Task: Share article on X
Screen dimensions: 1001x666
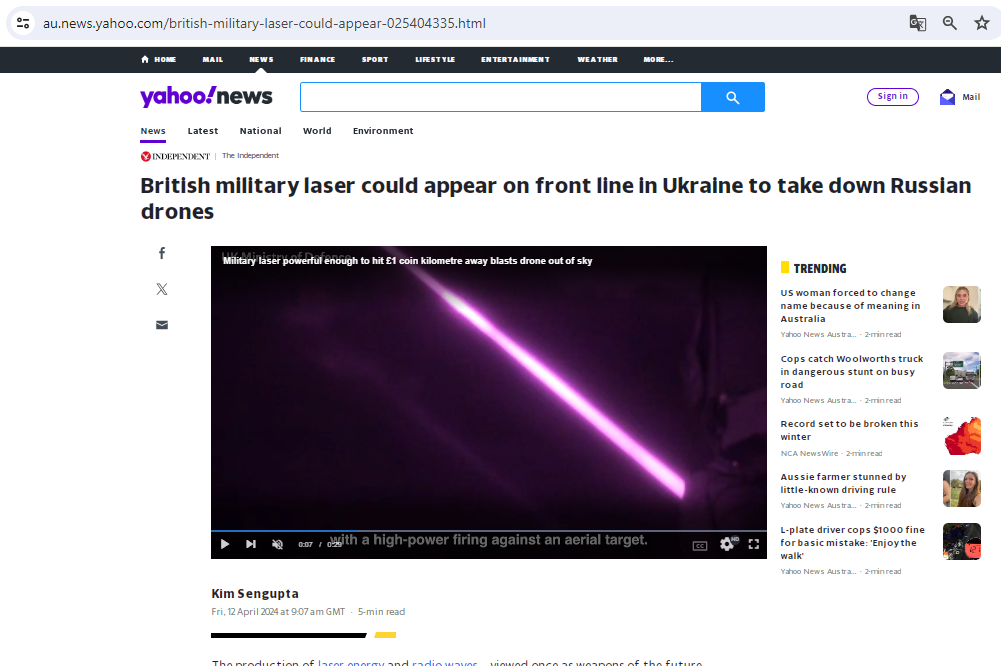Action: [162, 289]
